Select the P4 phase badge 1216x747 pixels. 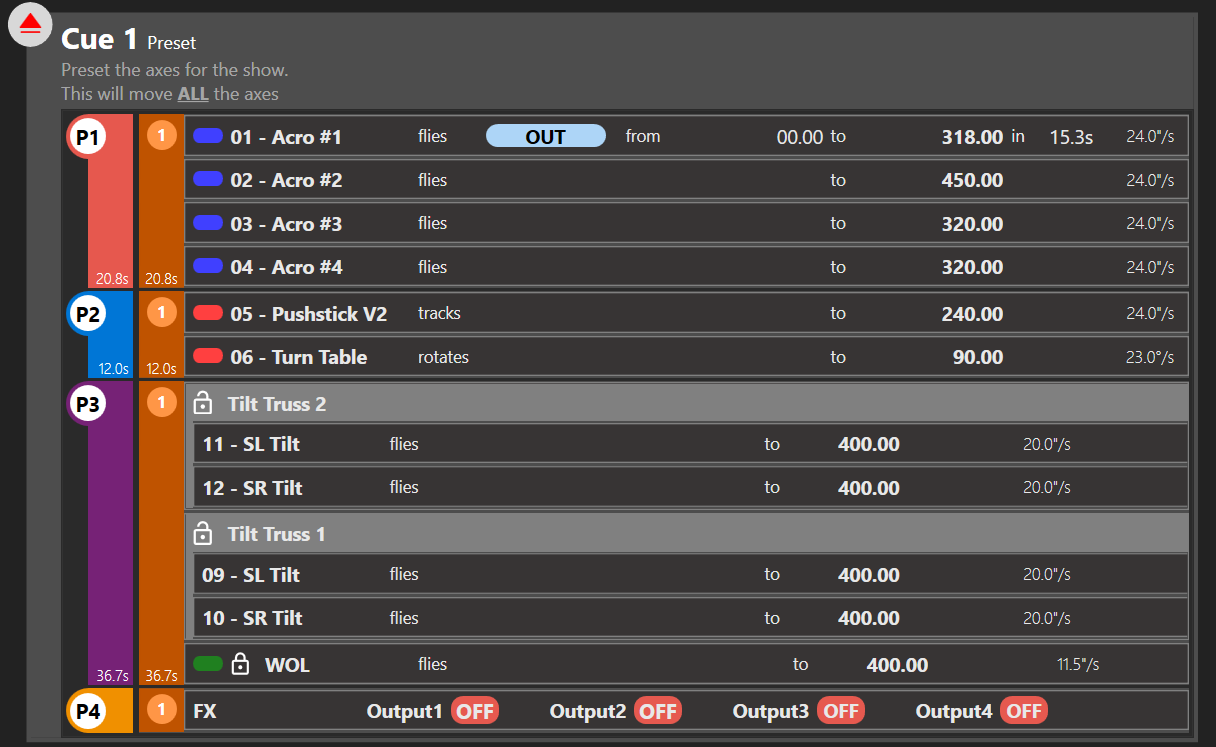click(87, 711)
